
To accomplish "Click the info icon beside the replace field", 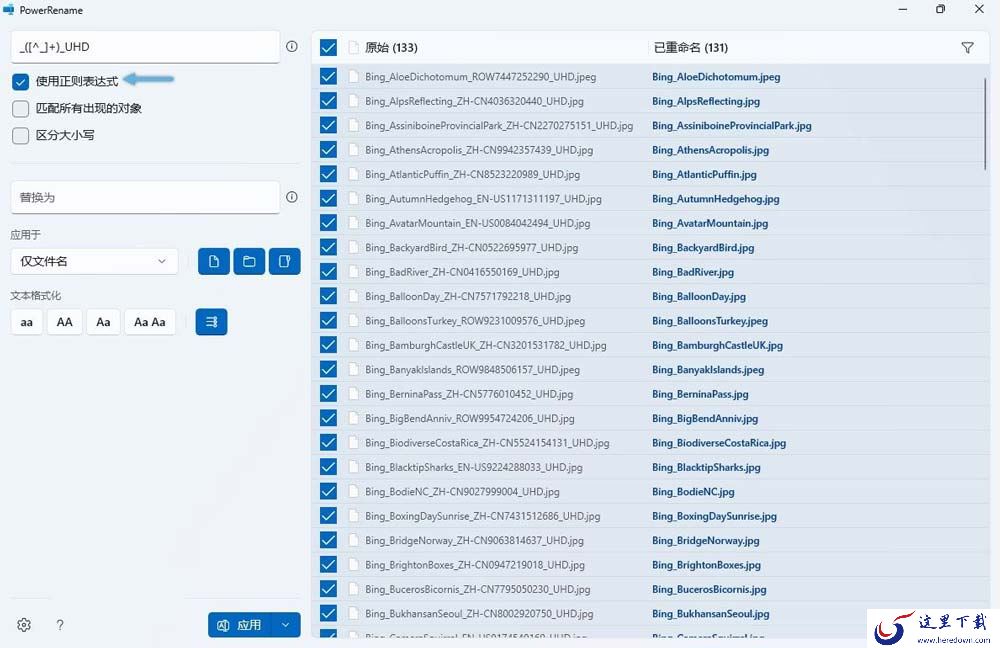I will coord(291,197).
